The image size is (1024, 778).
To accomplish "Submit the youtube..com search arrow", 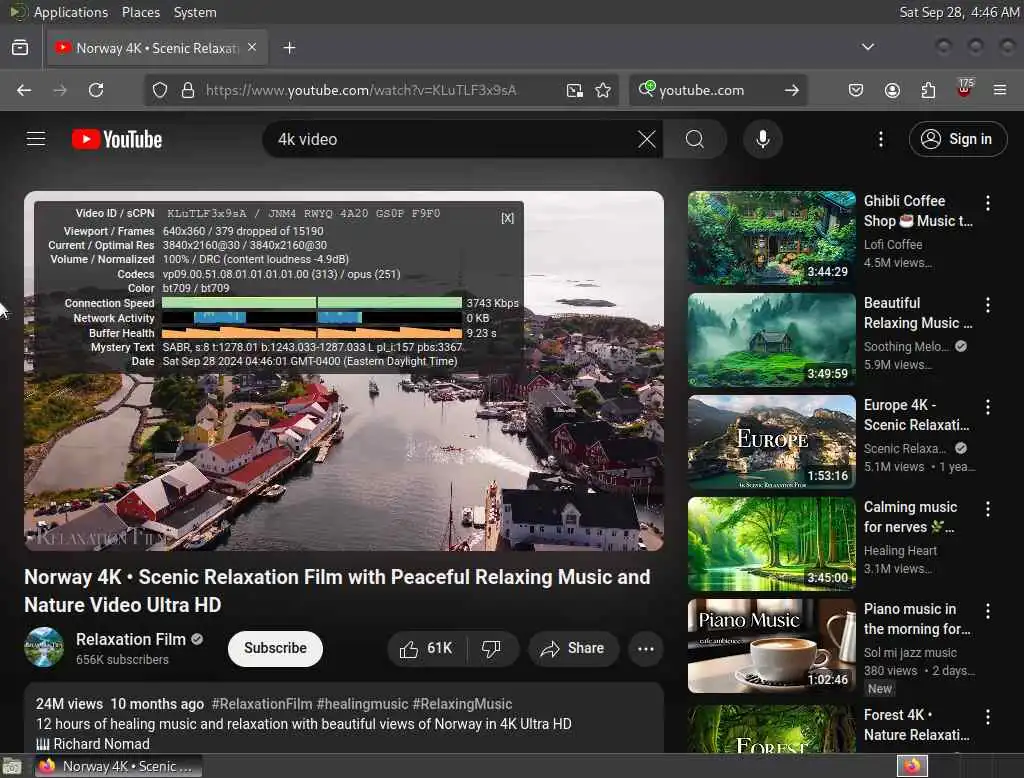I will click(x=792, y=90).
